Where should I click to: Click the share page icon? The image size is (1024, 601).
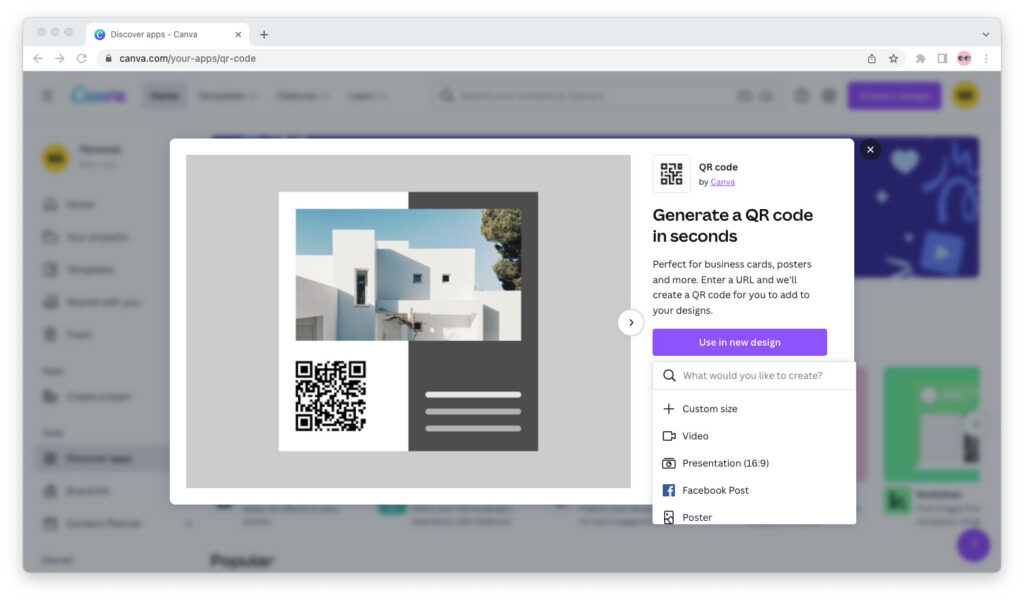click(x=872, y=58)
